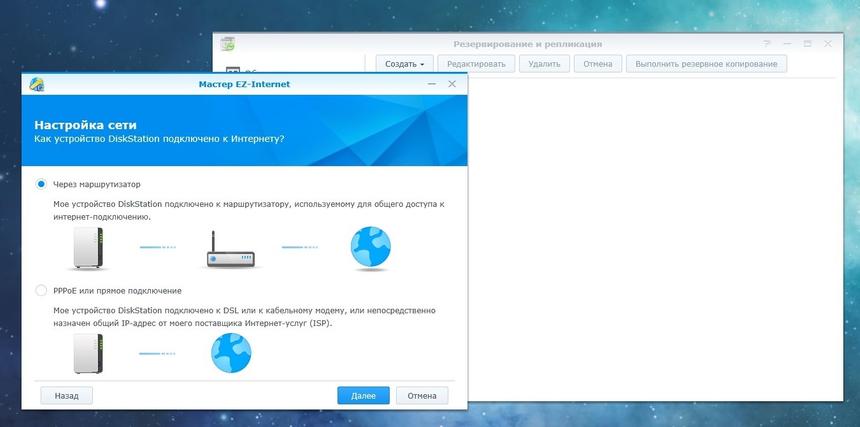Click 'Резервирование и репликация' window title
Screen dimensions: 860x427
tap(528, 44)
